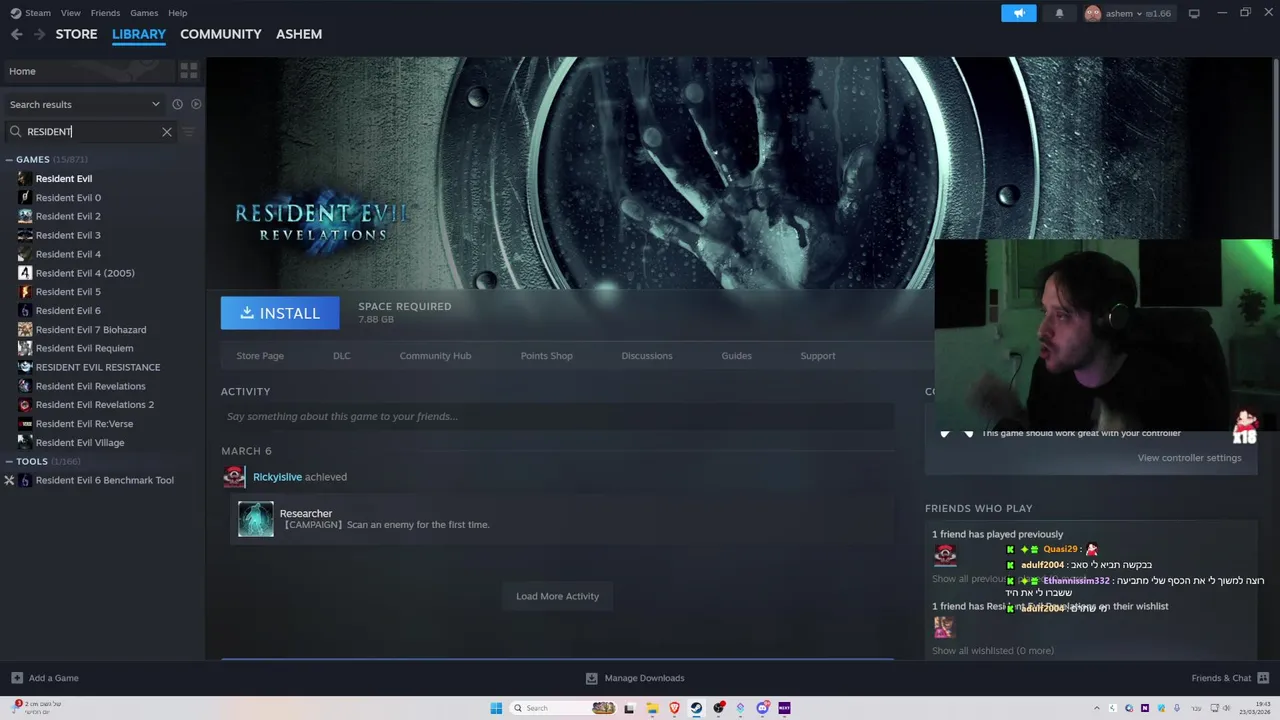The height and width of the screenshot is (720, 1280).
Task: Click the library search field
Action: pyautogui.click(x=90, y=132)
